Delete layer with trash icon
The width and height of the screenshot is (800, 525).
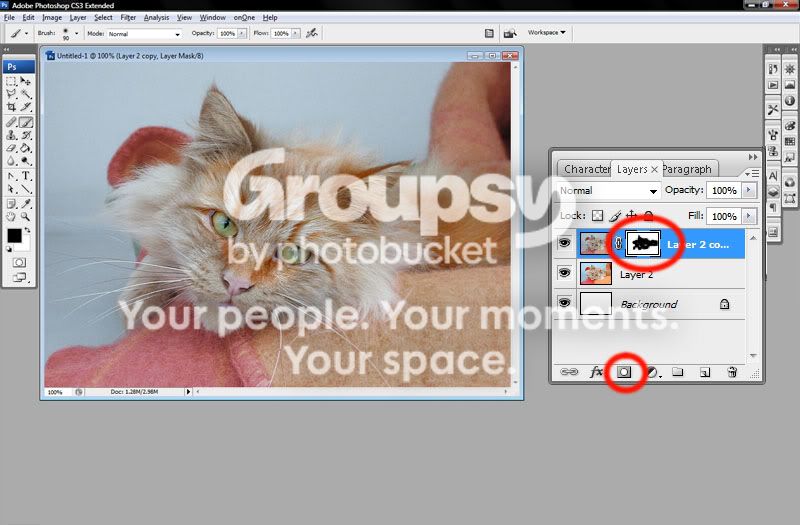(732, 372)
